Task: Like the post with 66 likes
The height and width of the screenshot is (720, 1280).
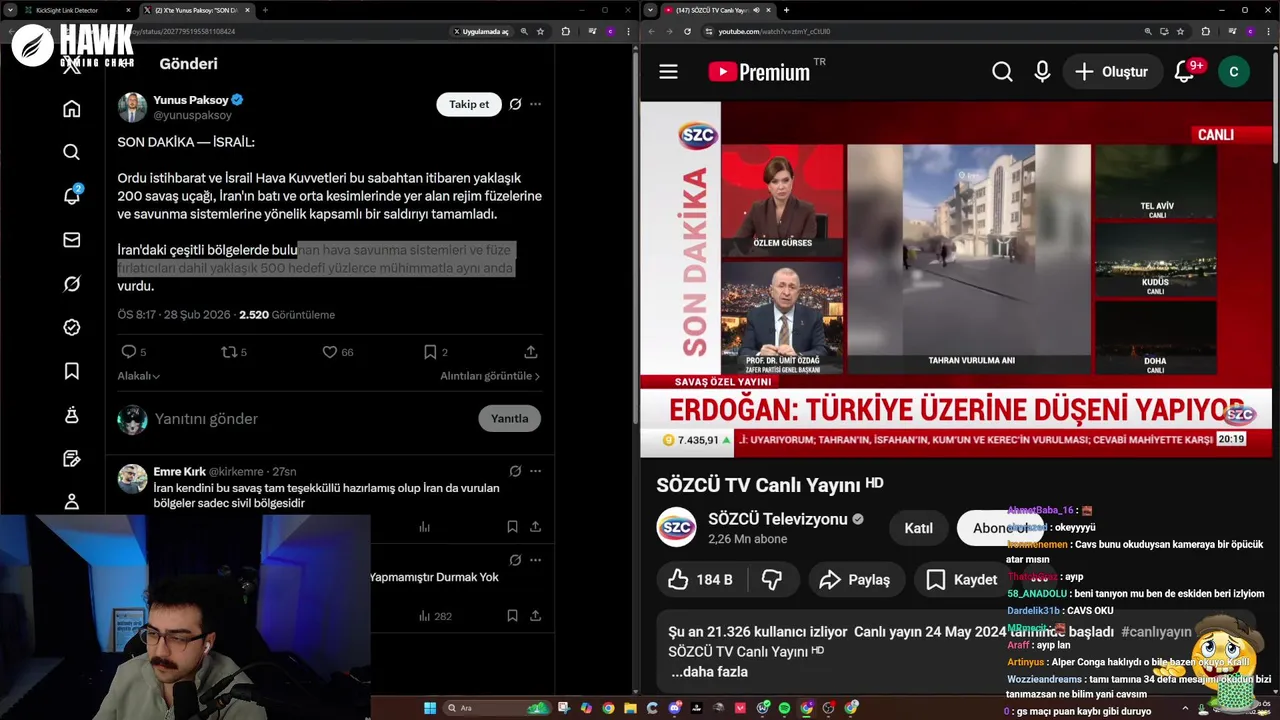Action: pyautogui.click(x=330, y=352)
